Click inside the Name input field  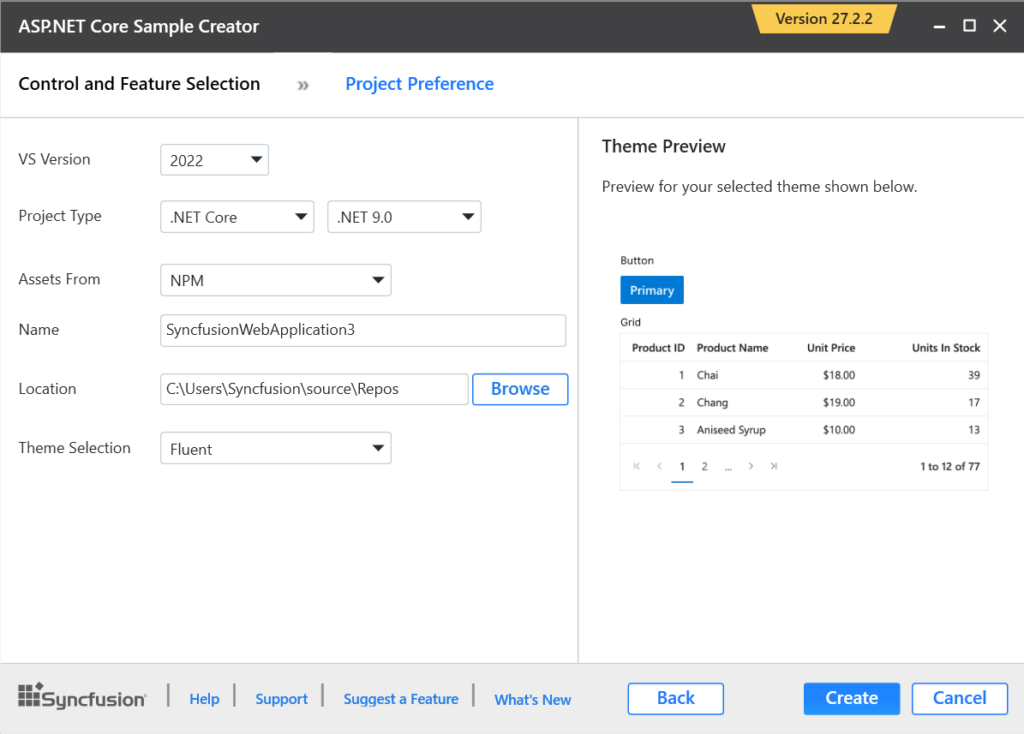[x=363, y=330]
